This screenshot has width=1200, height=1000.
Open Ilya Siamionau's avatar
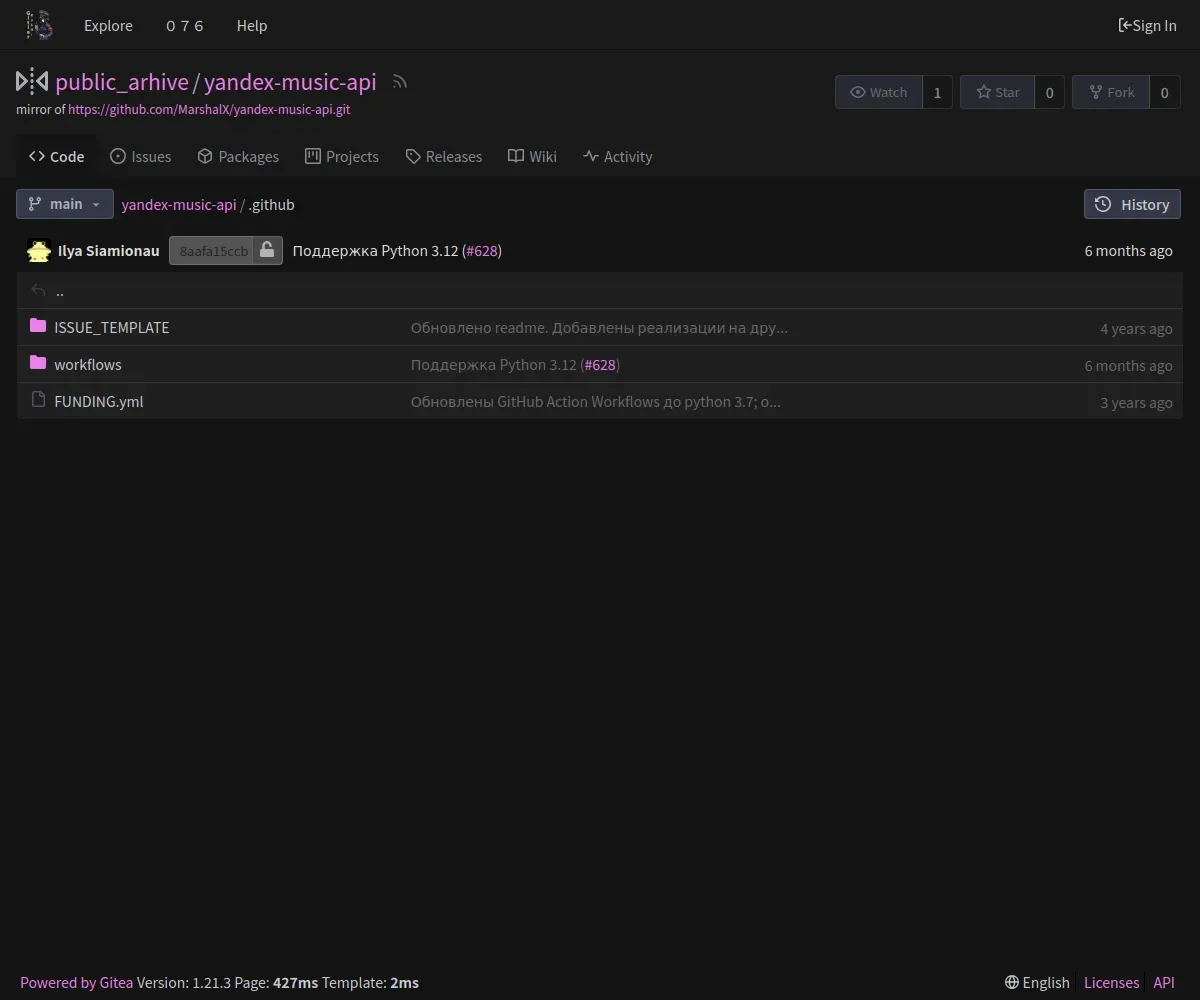tap(39, 251)
